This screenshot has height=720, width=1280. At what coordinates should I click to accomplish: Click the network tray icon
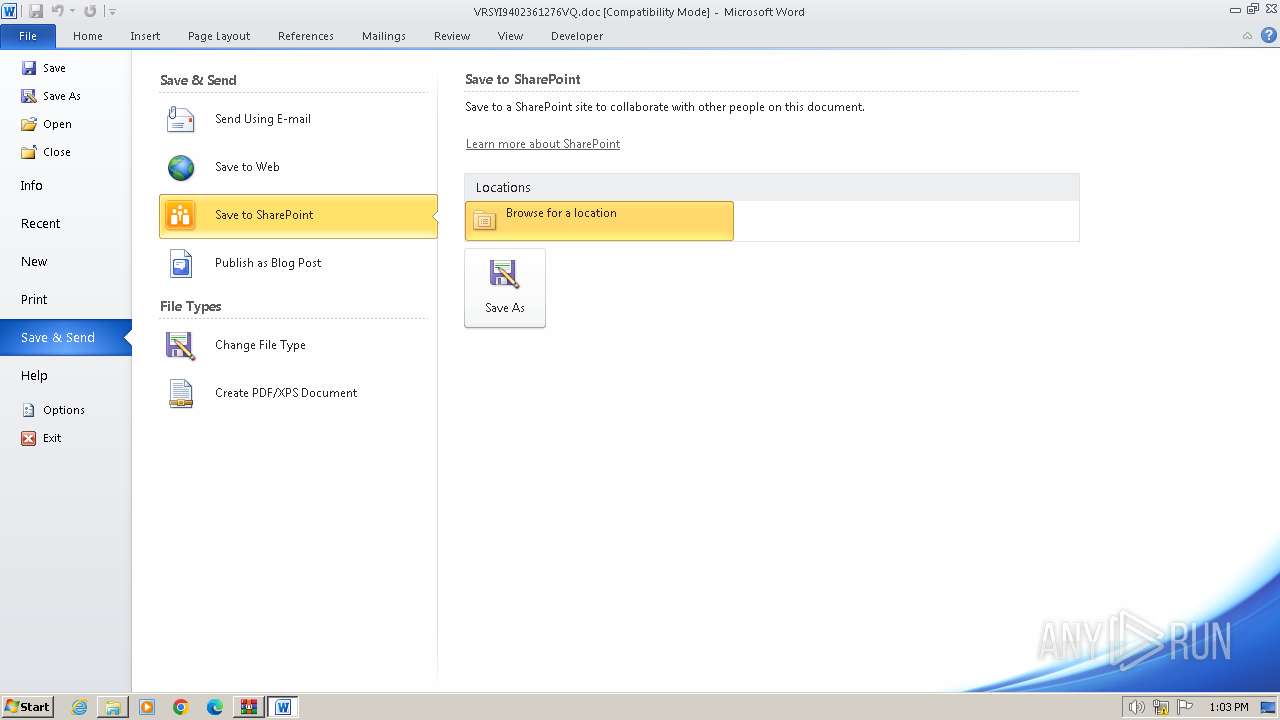click(1161, 707)
